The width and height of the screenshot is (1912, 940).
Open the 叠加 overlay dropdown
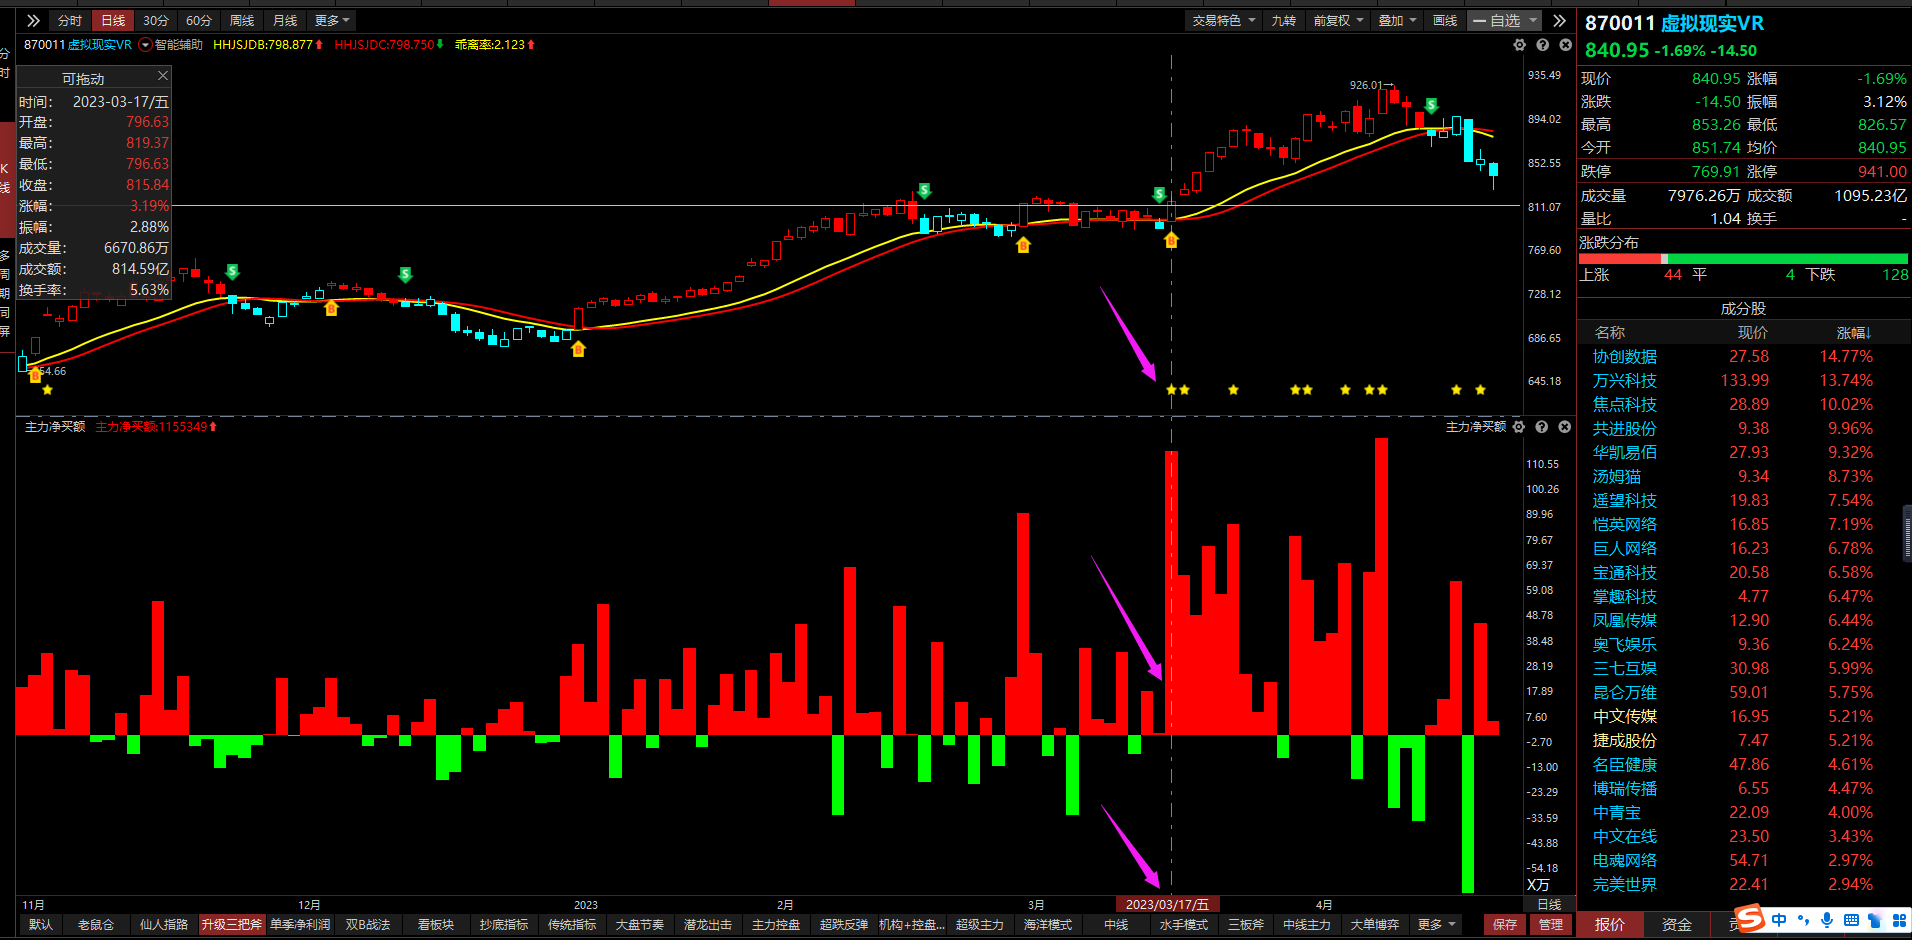pos(1397,20)
